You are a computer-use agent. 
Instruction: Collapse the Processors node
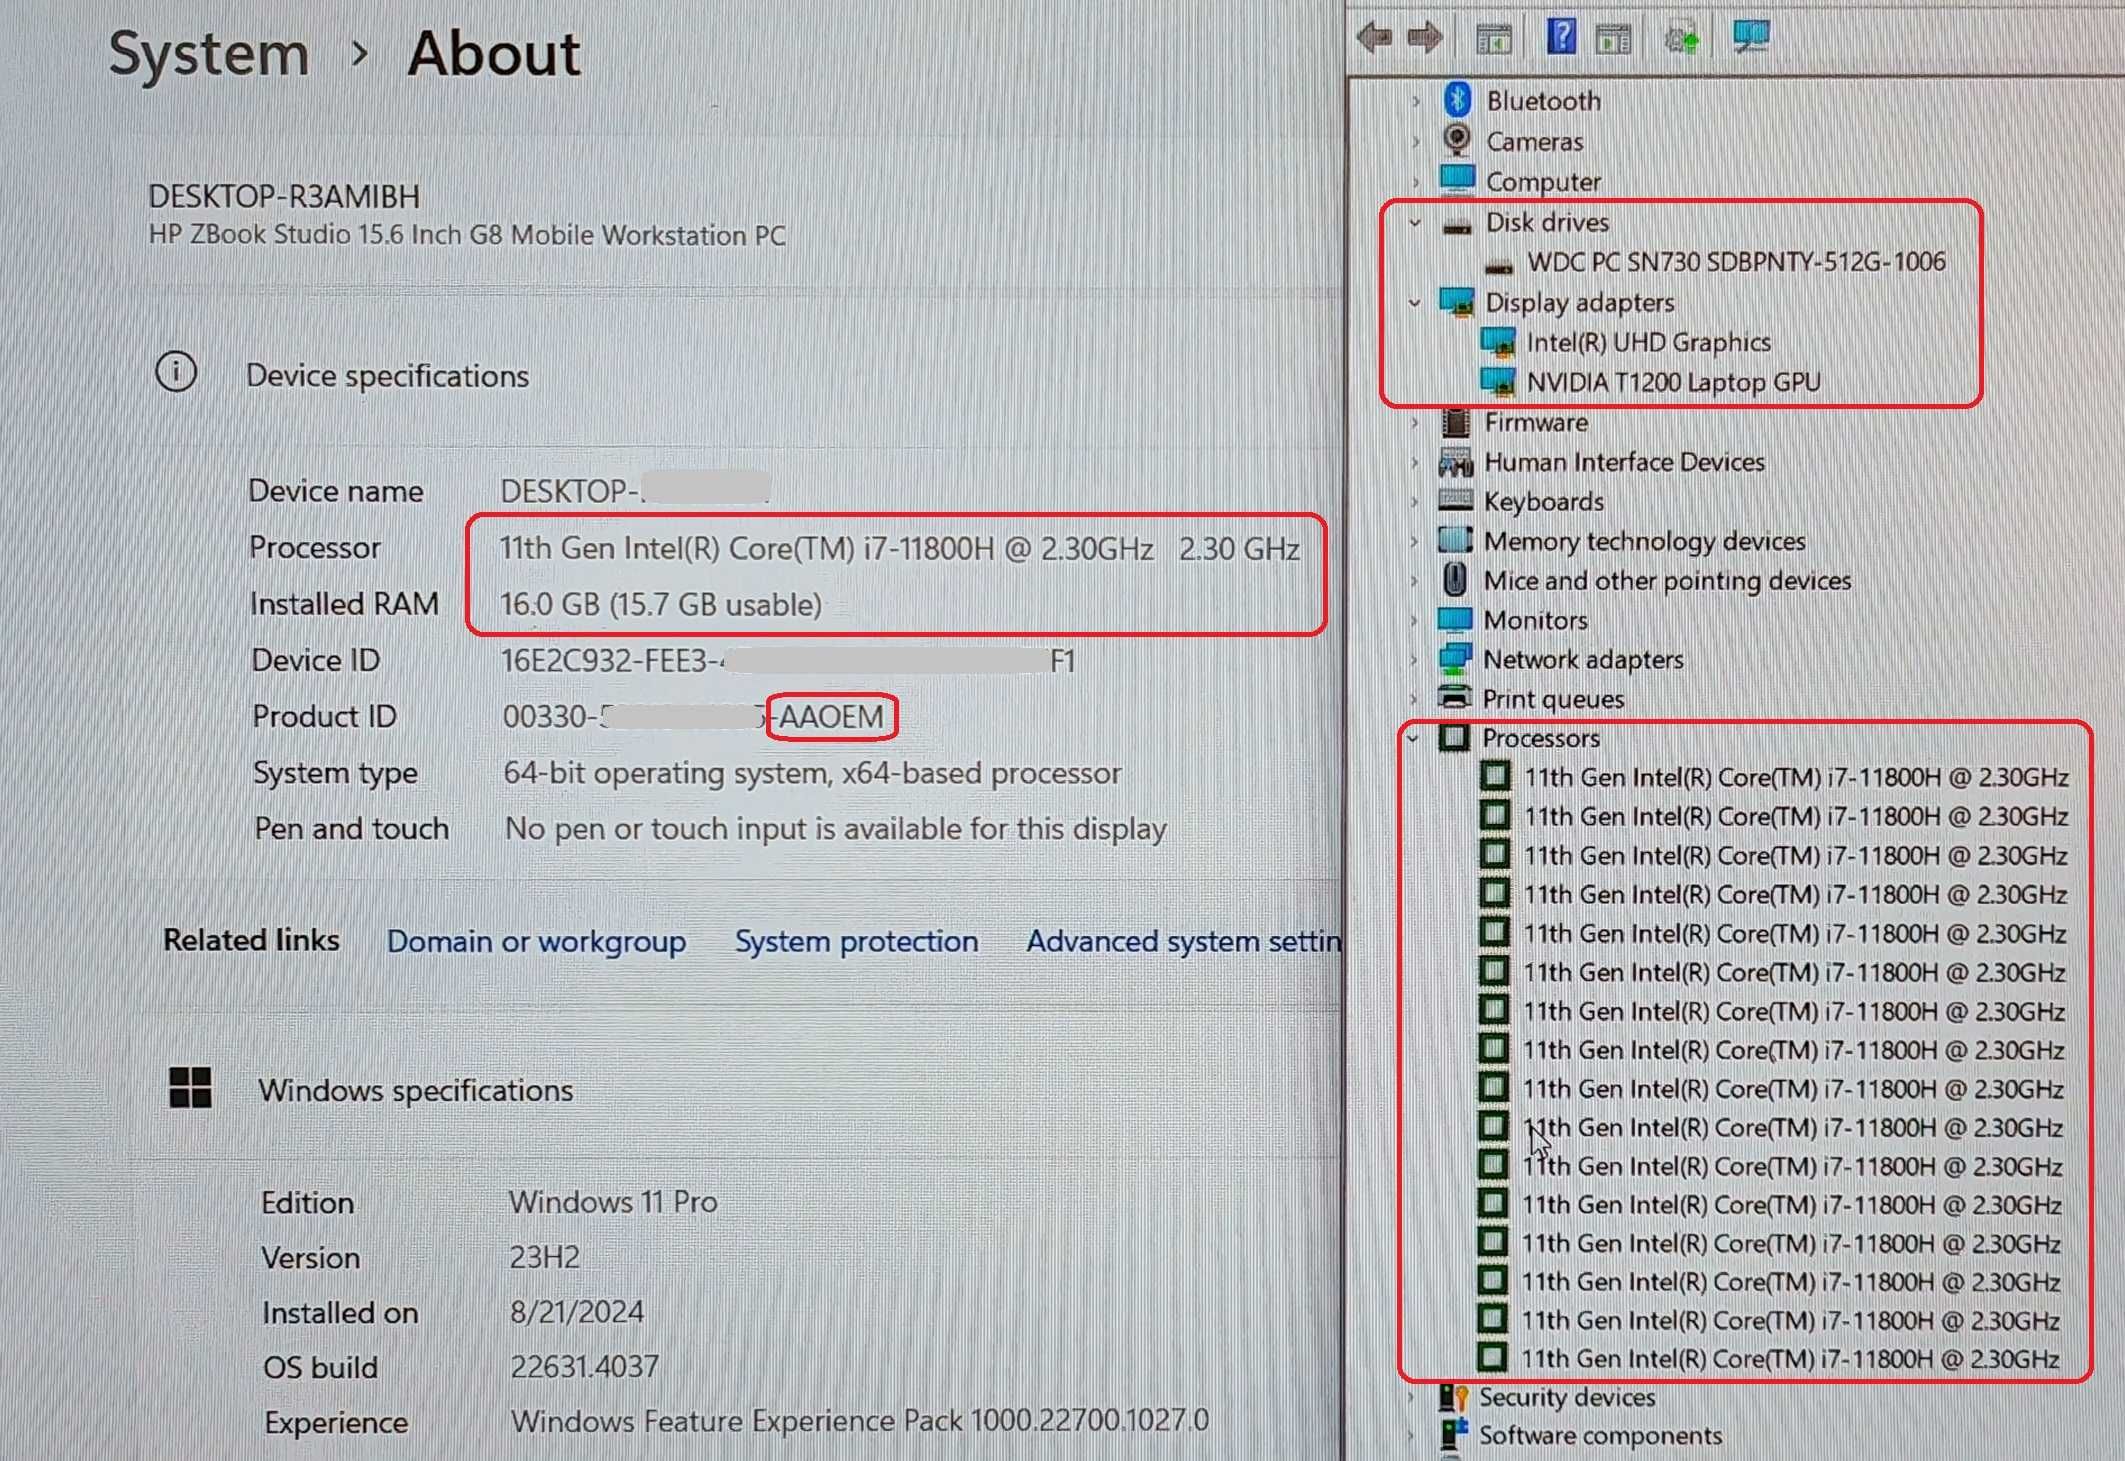[x=1413, y=738]
